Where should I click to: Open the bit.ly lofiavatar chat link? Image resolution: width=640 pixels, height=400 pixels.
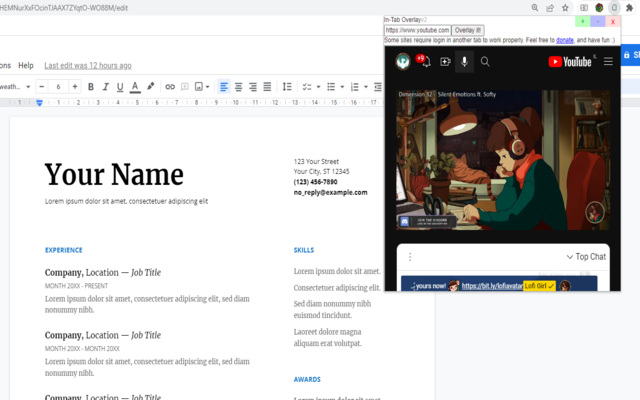tap(492, 286)
